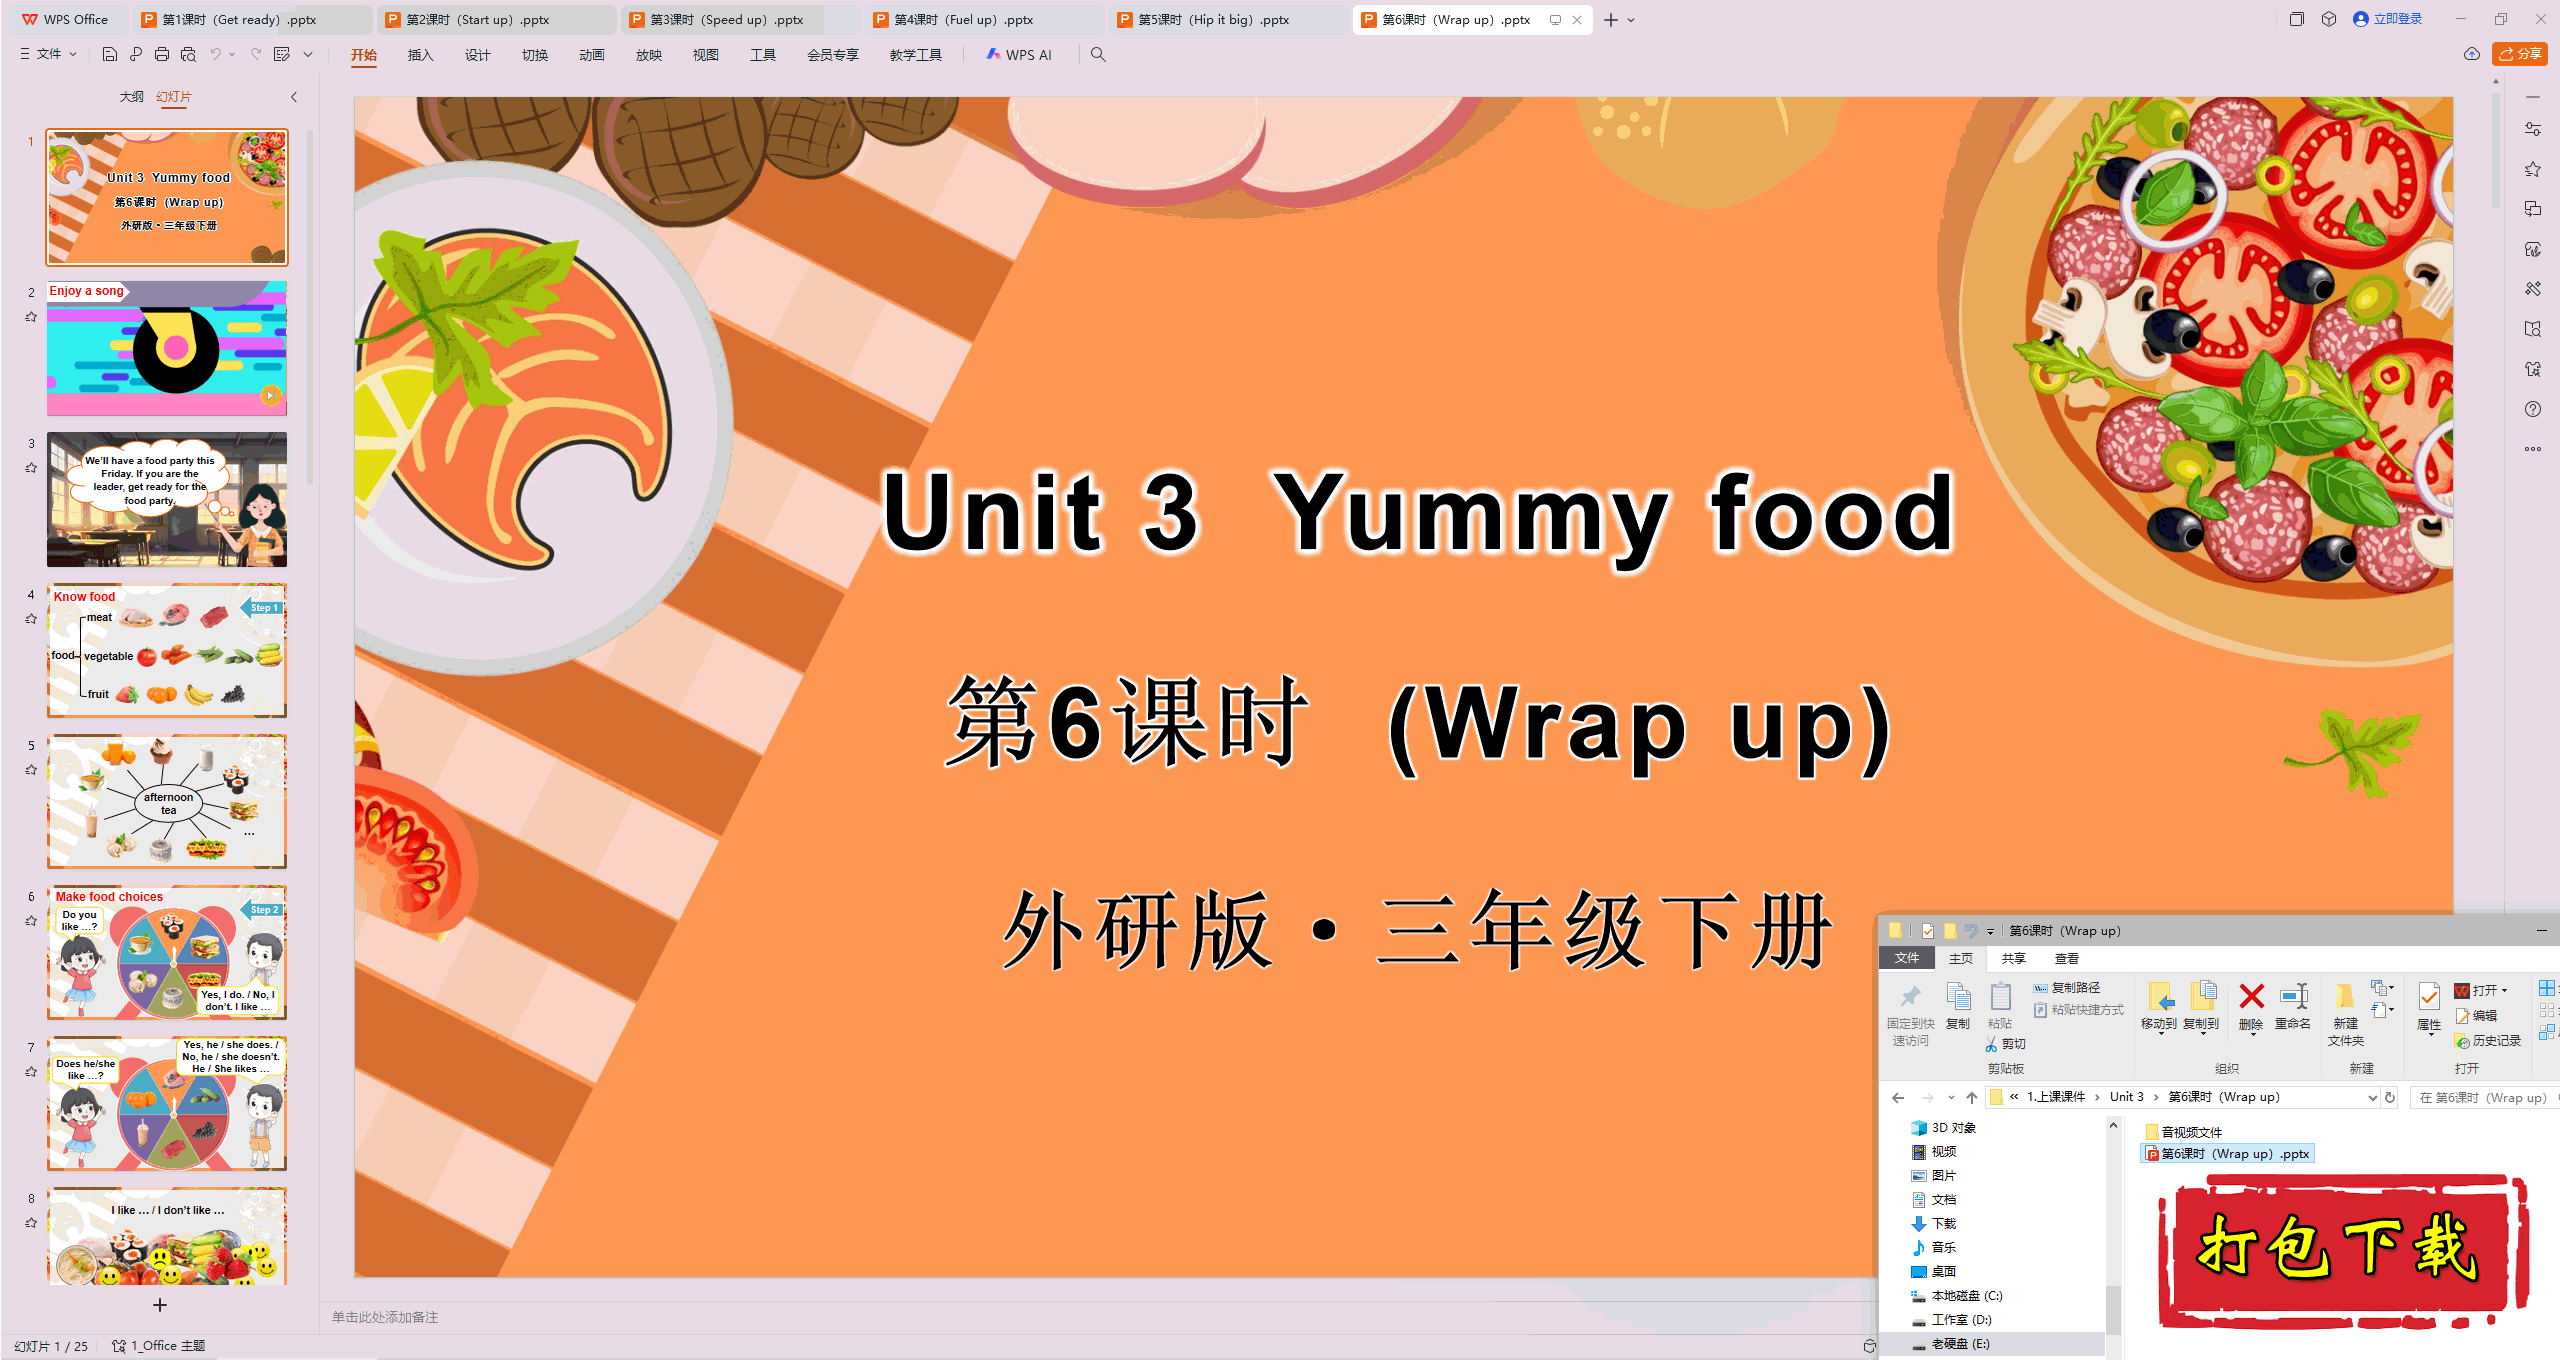2560x1360 pixels.
Task: Toggle the star under slide 3 thumbnail
Action: point(31,468)
